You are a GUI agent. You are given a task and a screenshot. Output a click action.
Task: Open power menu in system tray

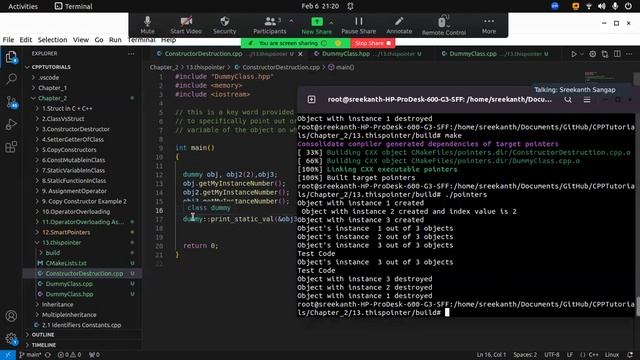[628, 6]
